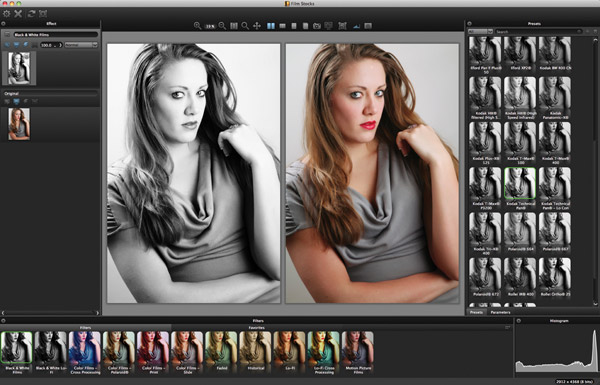Select the Motion Picture Films filter
This screenshot has height=385, width=600.
click(357, 352)
